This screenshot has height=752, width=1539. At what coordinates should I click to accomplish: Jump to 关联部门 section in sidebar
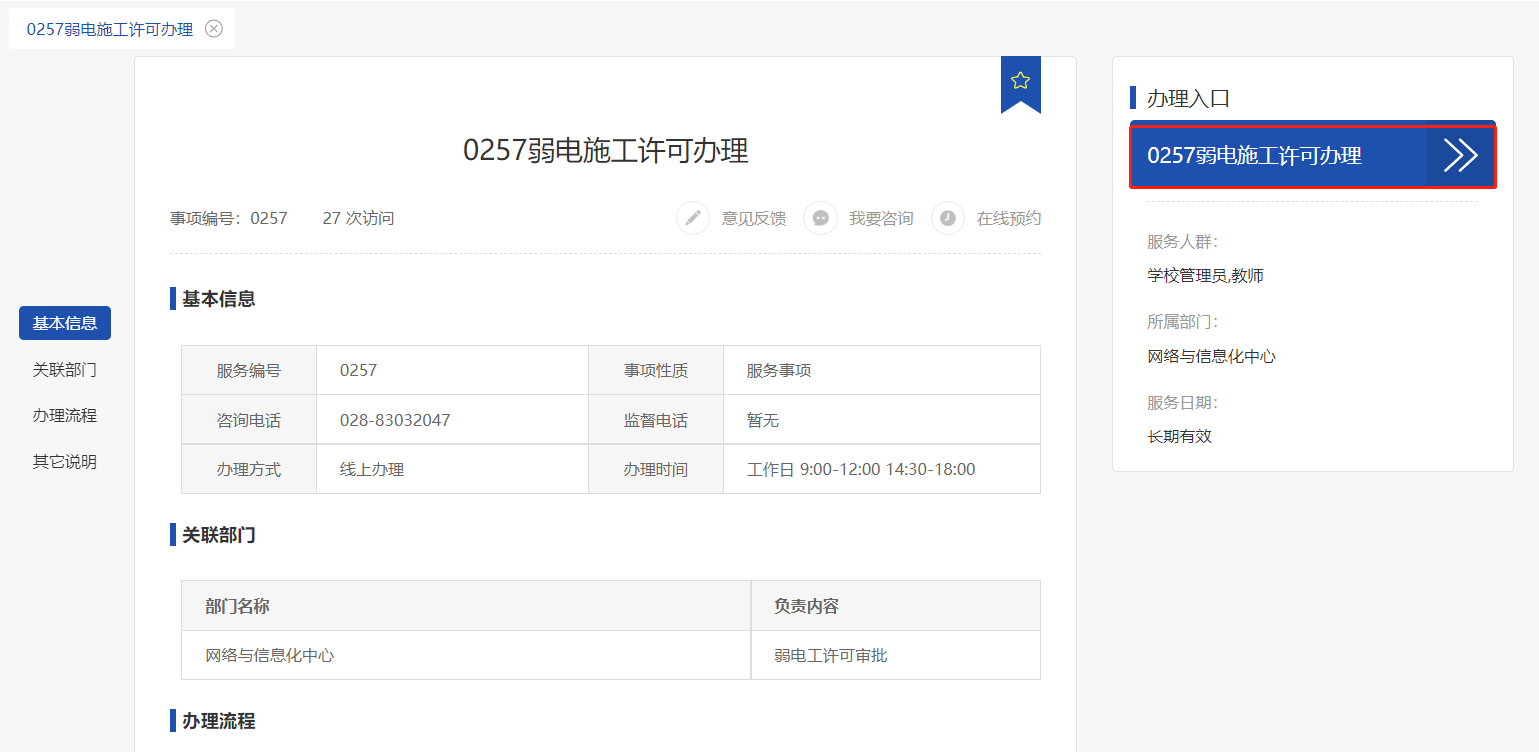(x=65, y=369)
